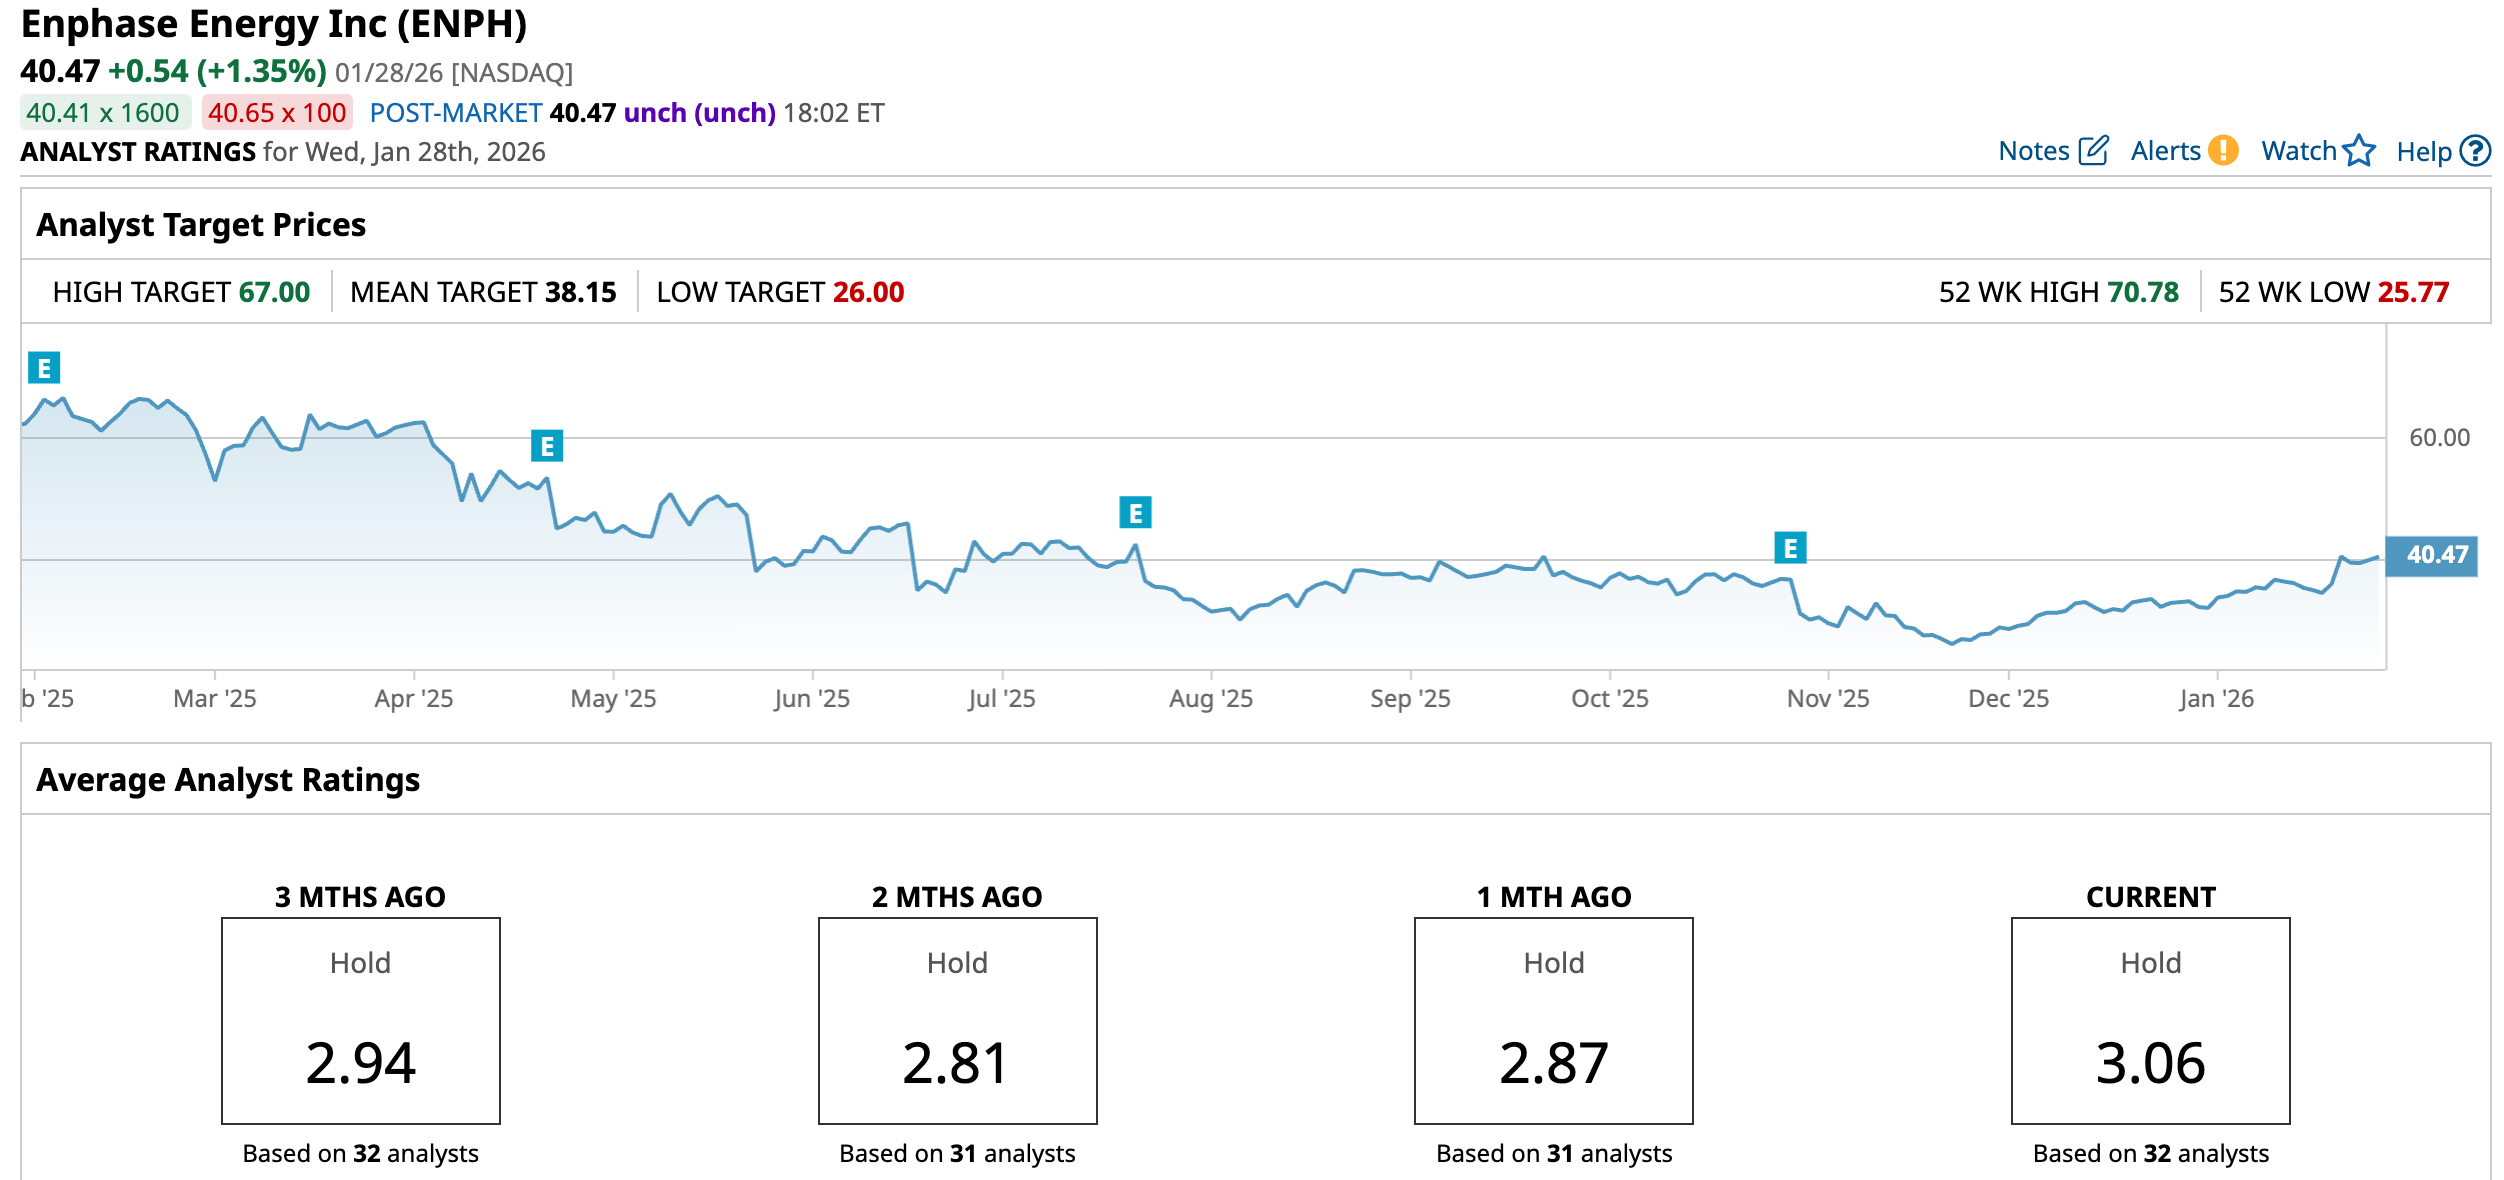Click the Help question mark icon

[x=2475, y=151]
